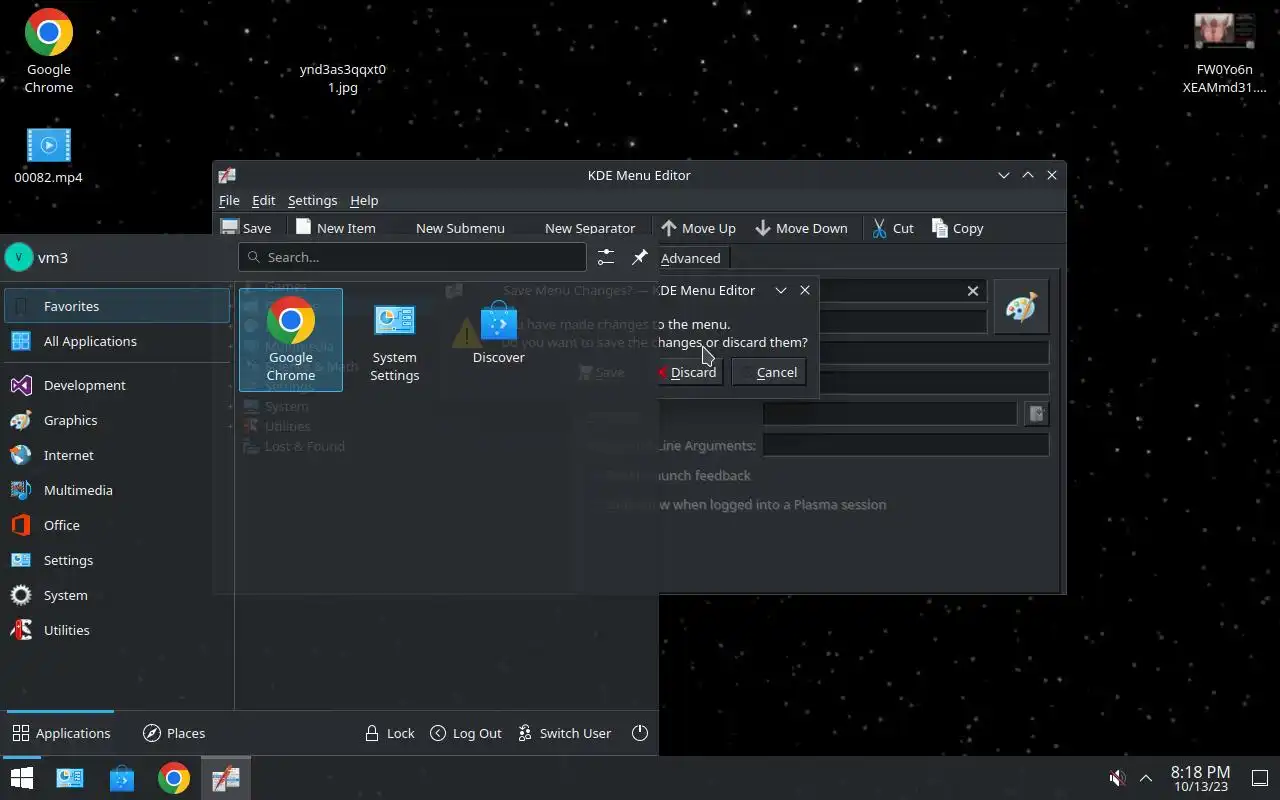The height and width of the screenshot is (800, 1280).
Task: Click the dialog titlebar dropdown arrow
Action: coord(781,290)
